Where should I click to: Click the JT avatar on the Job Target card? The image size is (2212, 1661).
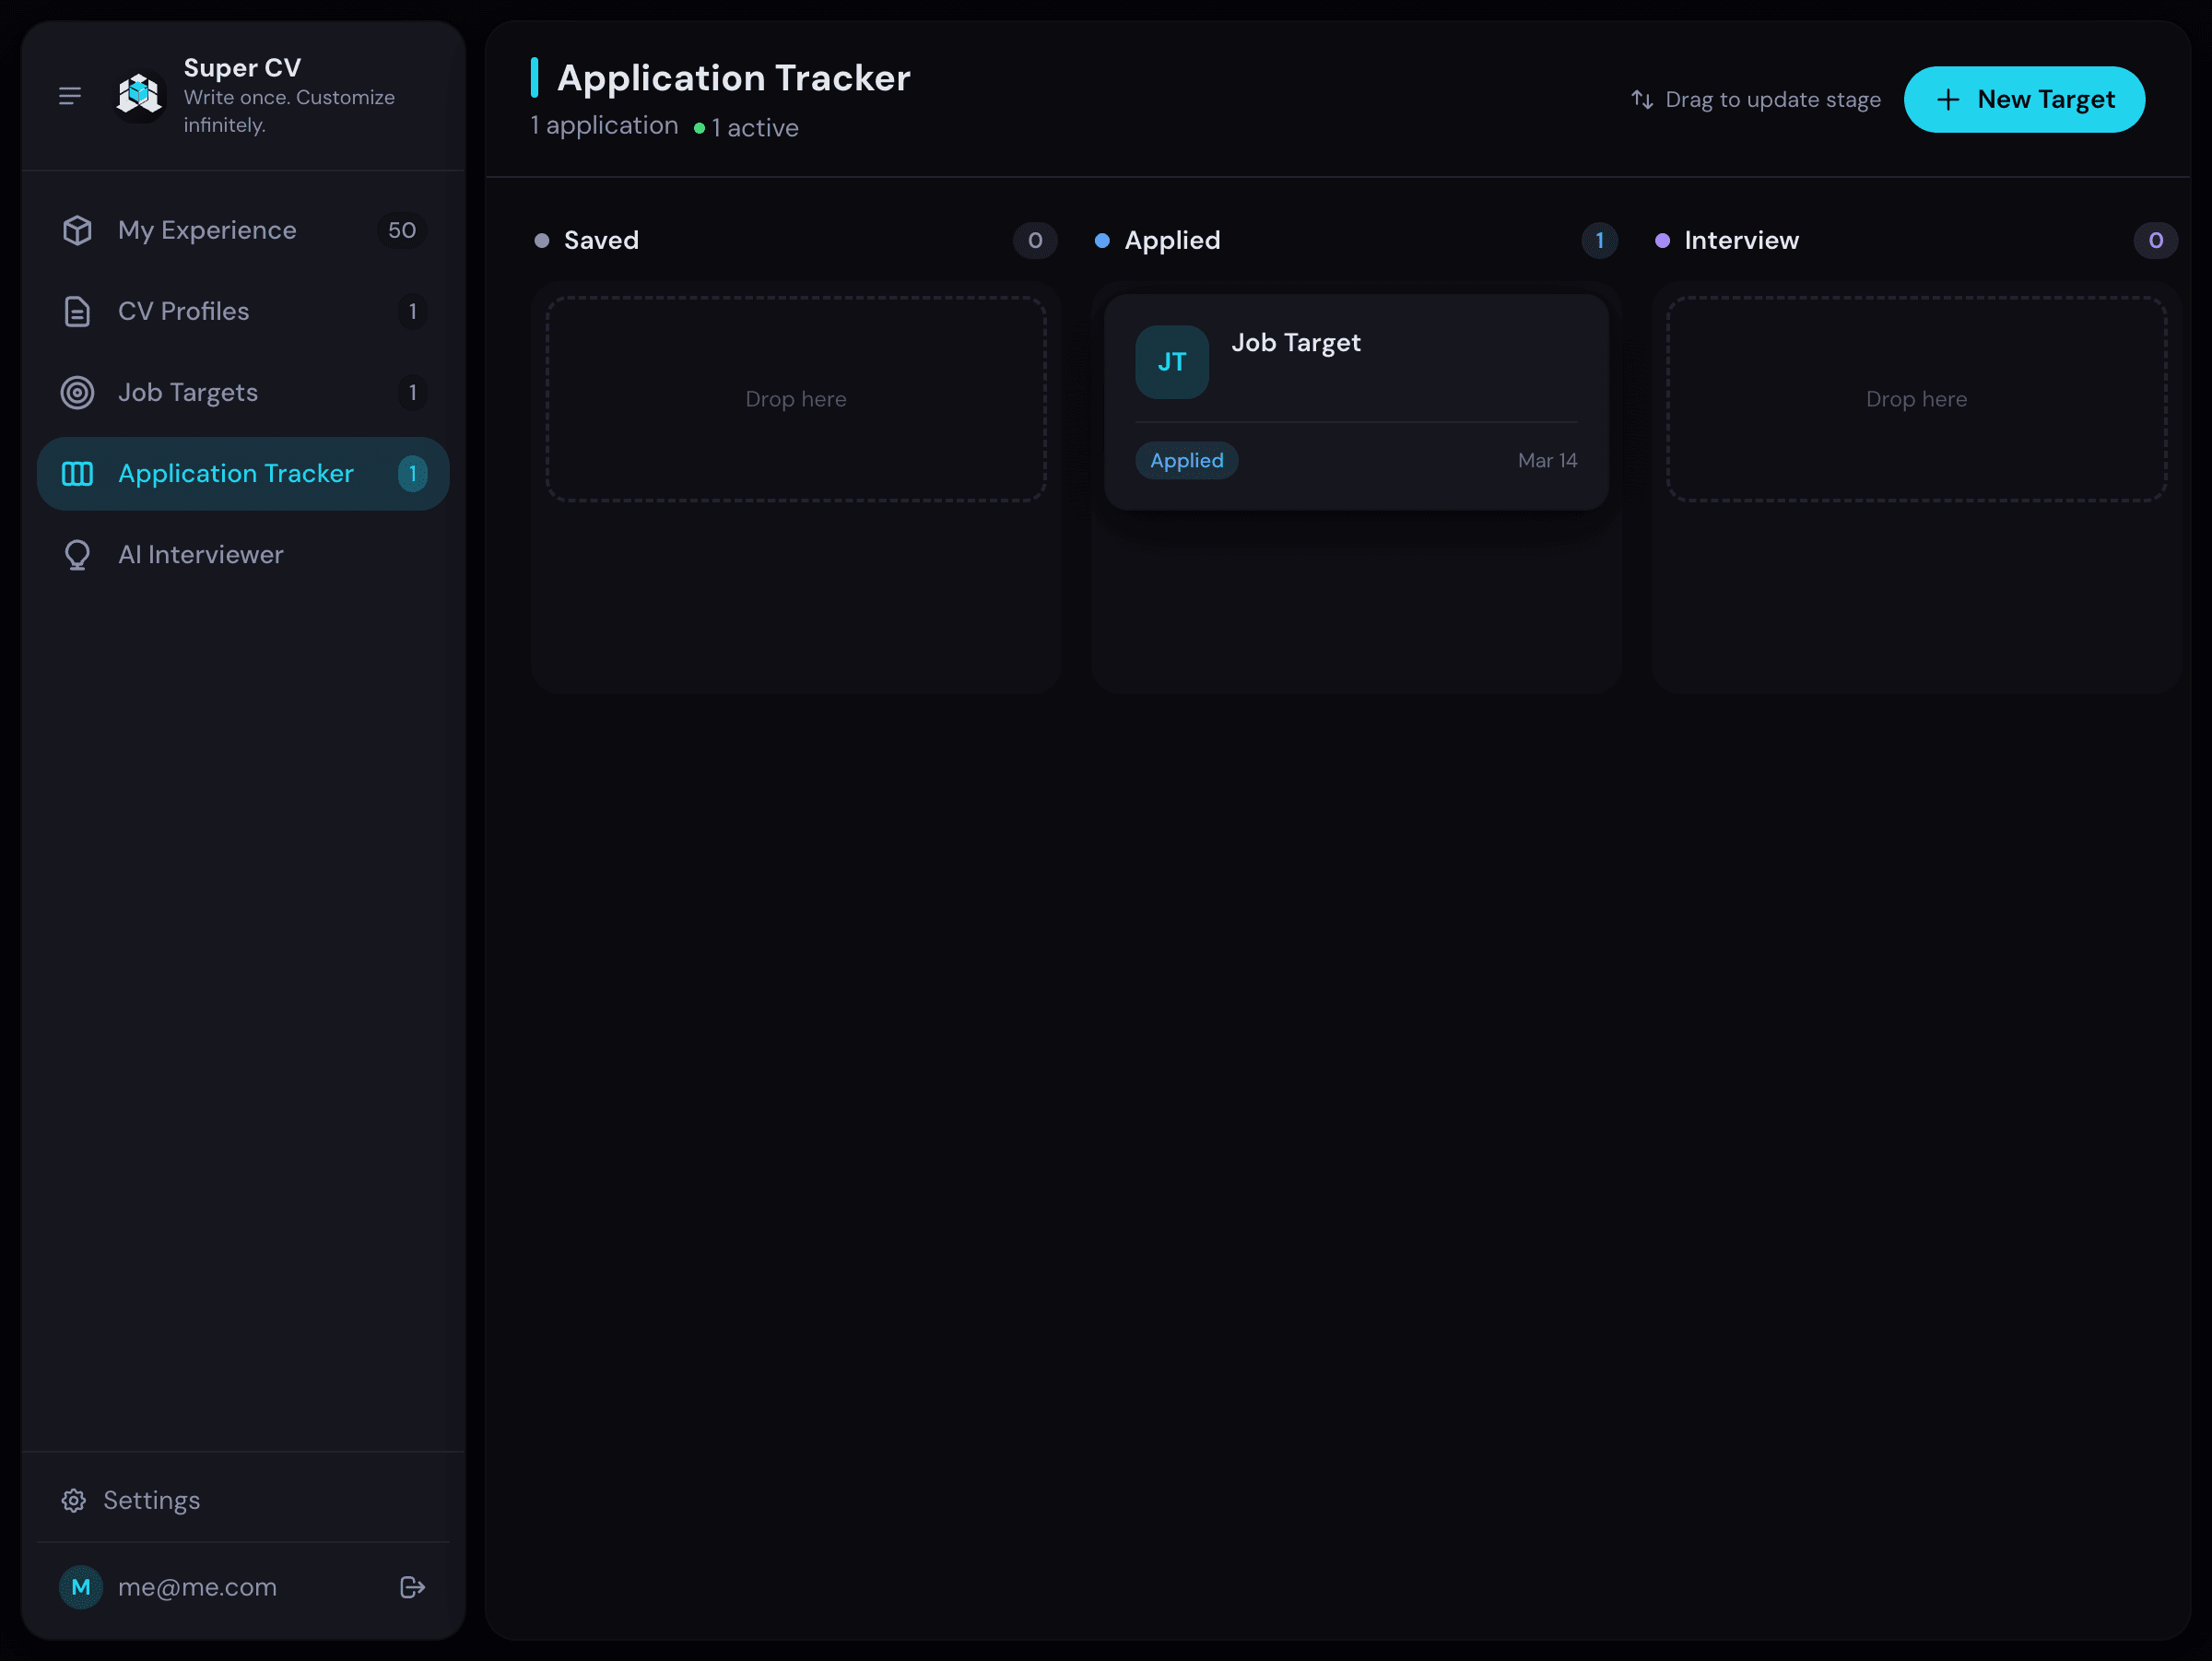1171,361
